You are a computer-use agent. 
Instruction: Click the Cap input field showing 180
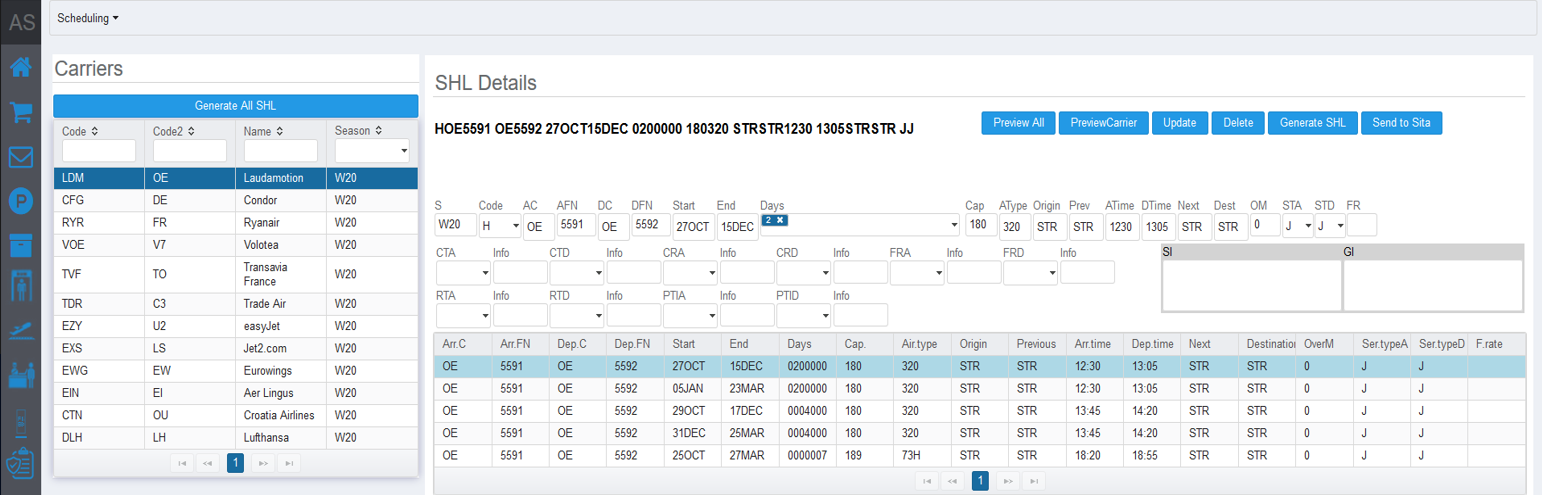980,226
